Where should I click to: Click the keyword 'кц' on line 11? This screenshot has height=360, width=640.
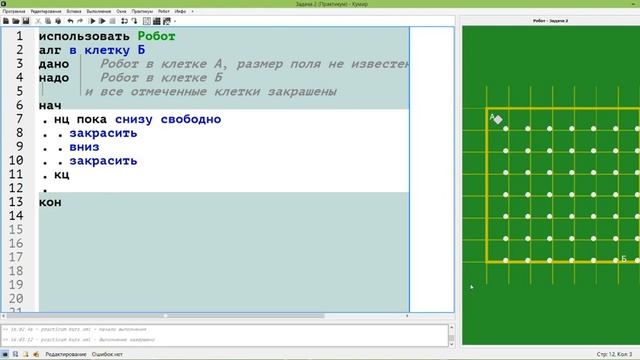click(62, 175)
